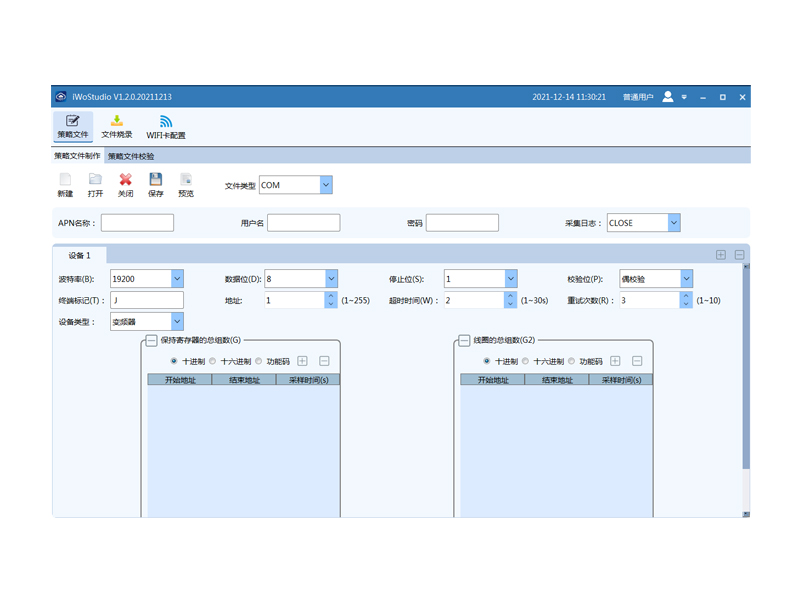The height and width of the screenshot is (600, 800).
Task: Select 十六进制 radio in group (G)
Action: coord(213,361)
